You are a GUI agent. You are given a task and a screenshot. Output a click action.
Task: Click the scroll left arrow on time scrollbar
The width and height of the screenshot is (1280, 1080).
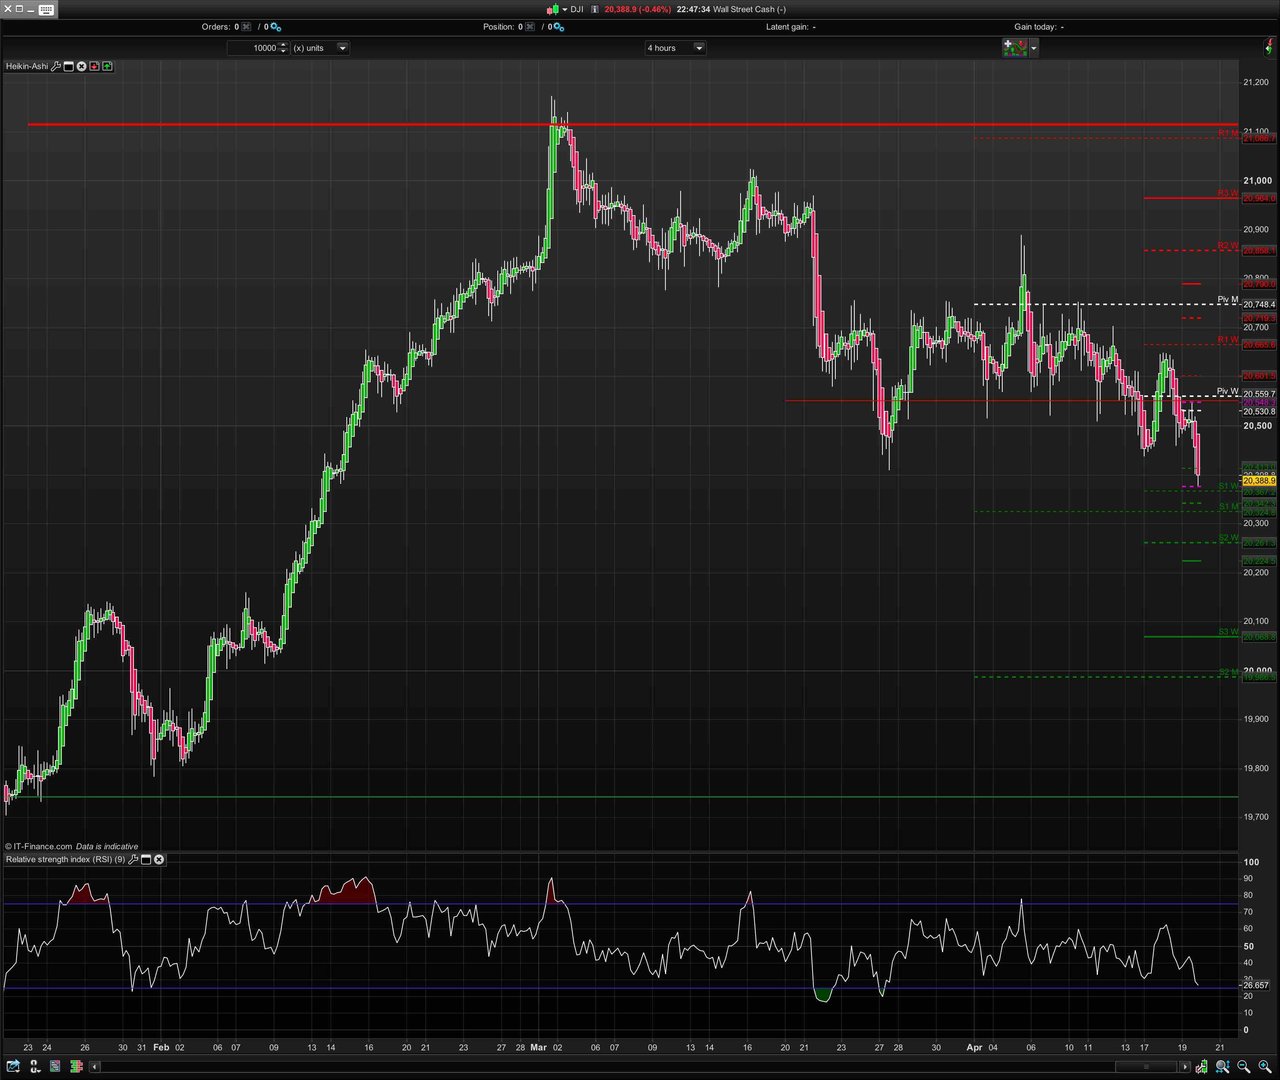95,1067
